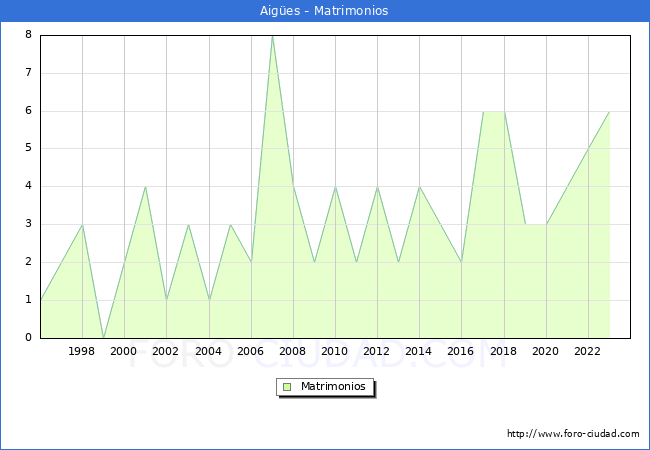Click the y-axis label 0

tap(29, 338)
